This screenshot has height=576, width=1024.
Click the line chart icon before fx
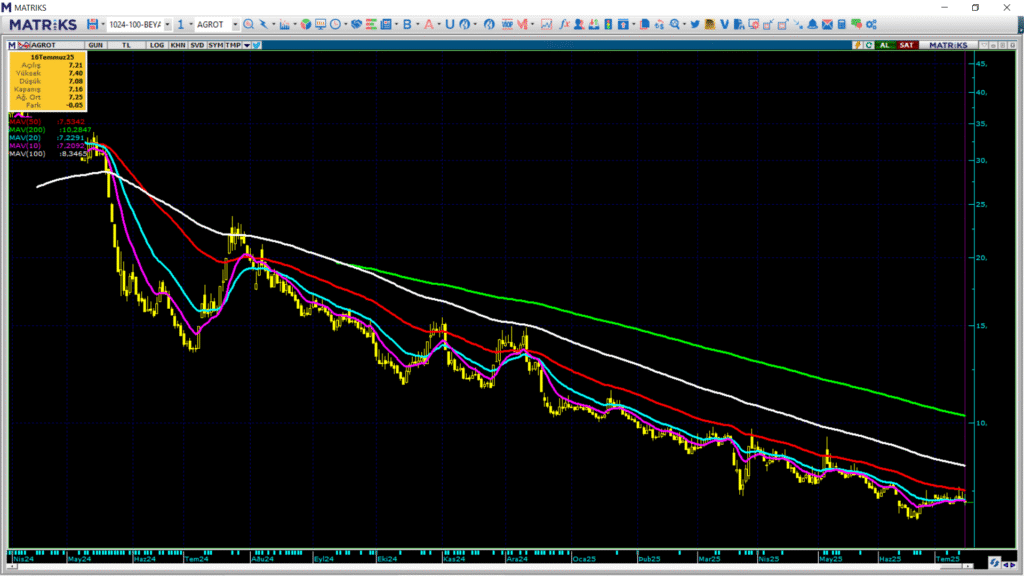coord(547,24)
